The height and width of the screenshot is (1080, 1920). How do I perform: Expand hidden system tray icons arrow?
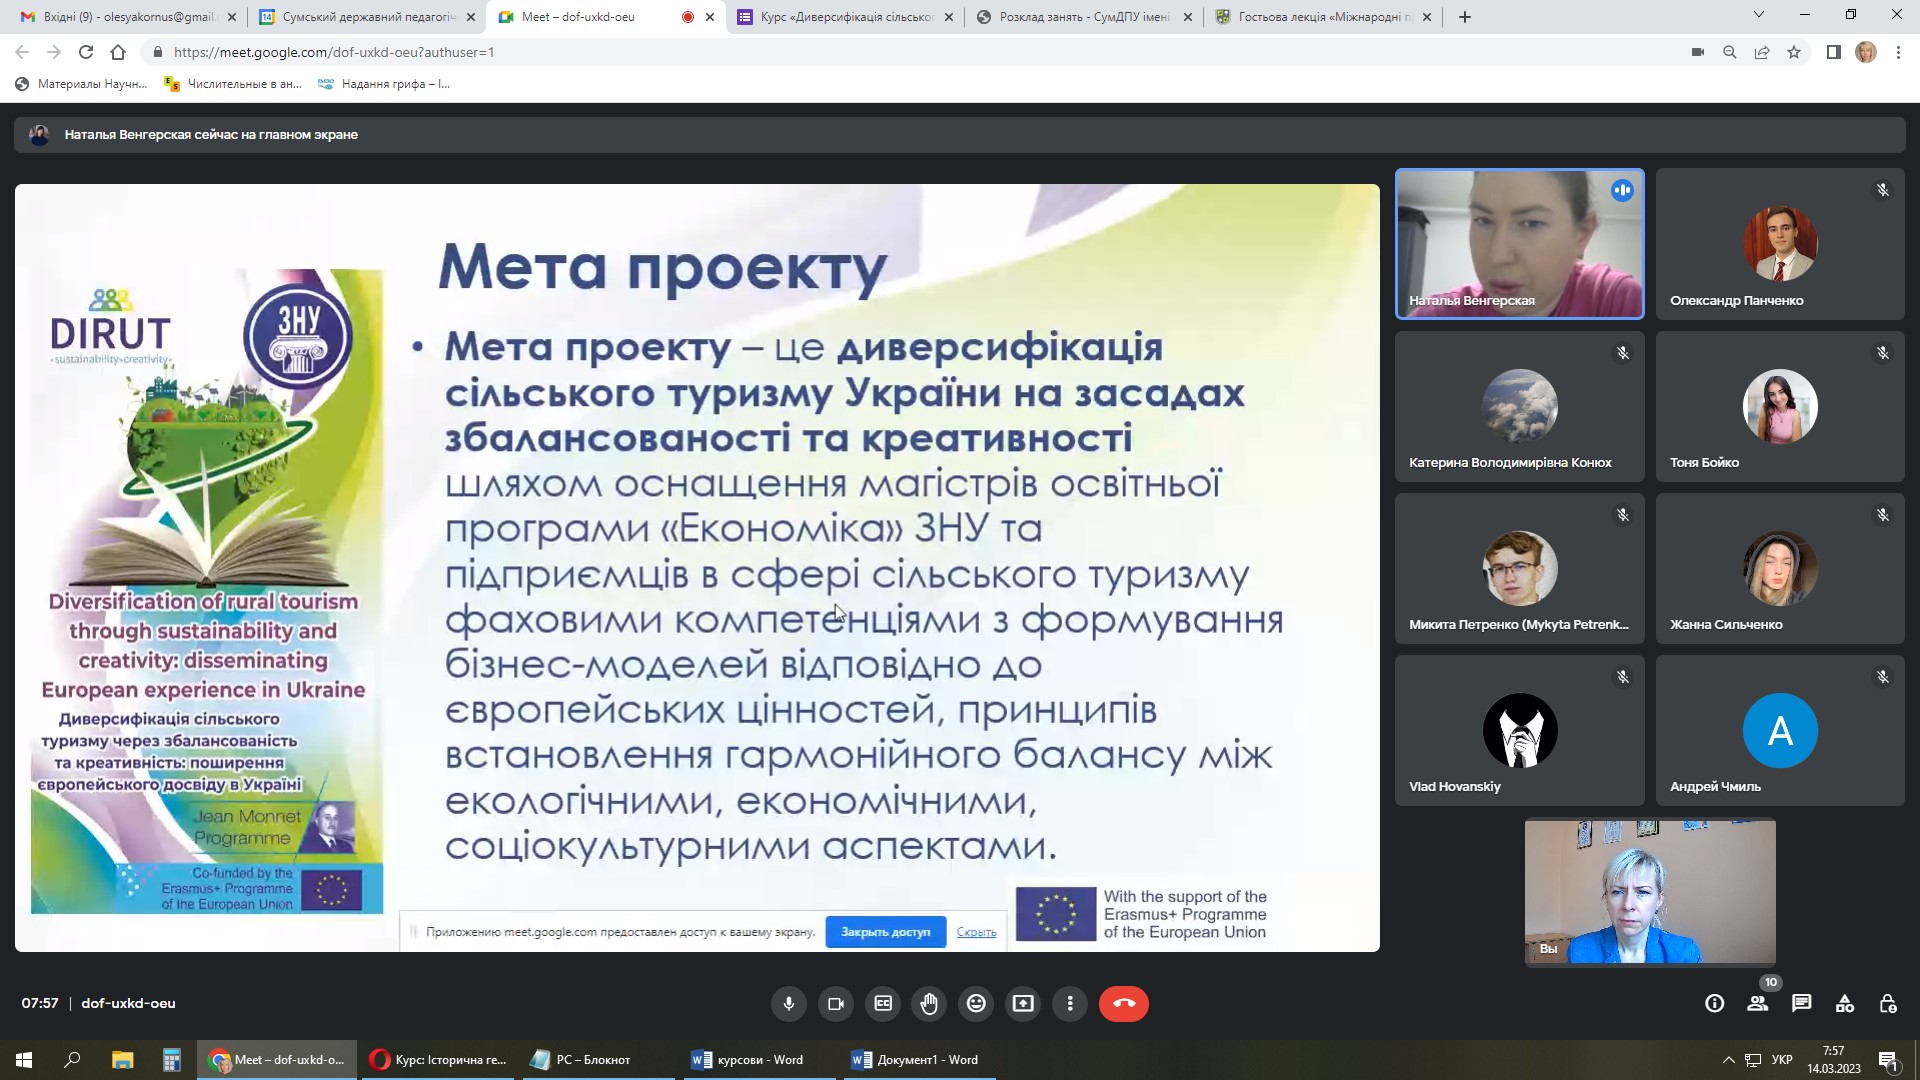1728,1059
